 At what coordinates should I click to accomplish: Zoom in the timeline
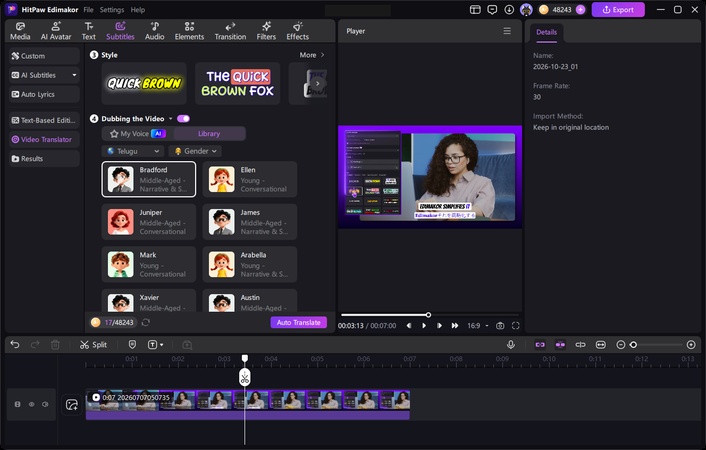click(x=691, y=345)
